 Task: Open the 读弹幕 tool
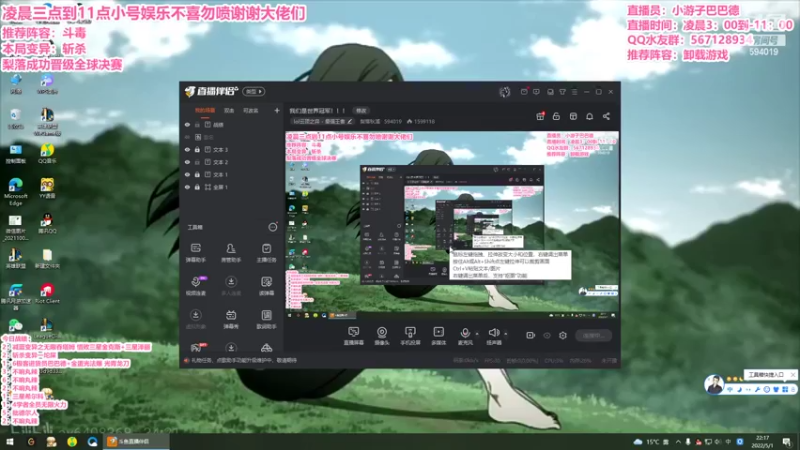click(266, 286)
